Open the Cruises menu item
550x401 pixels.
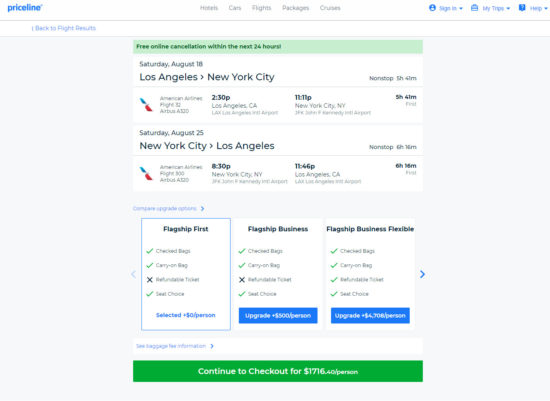(x=330, y=8)
